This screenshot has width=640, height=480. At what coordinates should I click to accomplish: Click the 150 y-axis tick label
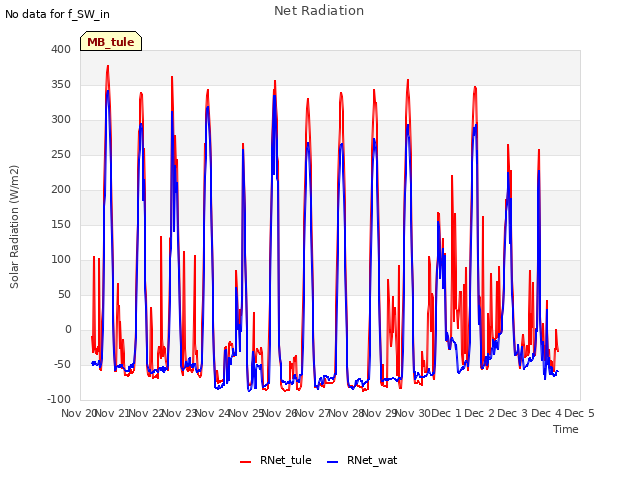(61, 224)
